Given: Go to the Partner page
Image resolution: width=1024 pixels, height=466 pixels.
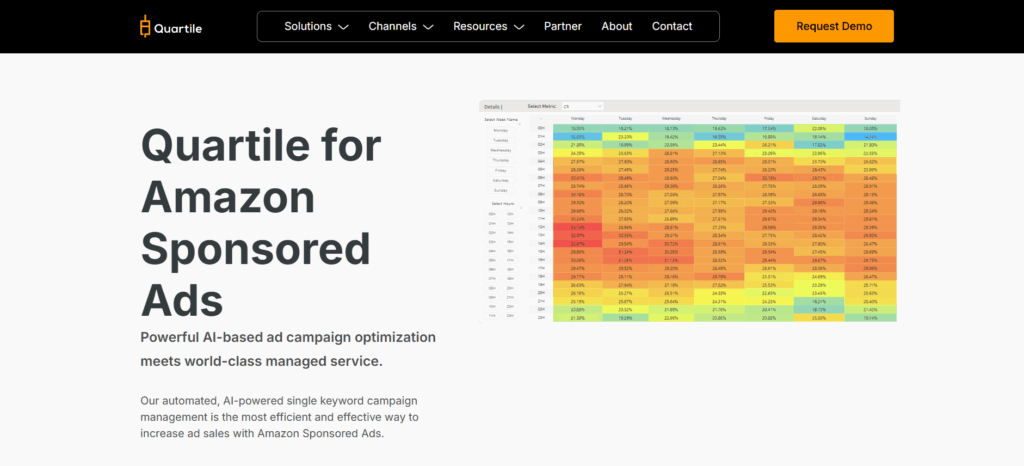Looking at the screenshot, I should (x=563, y=27).
